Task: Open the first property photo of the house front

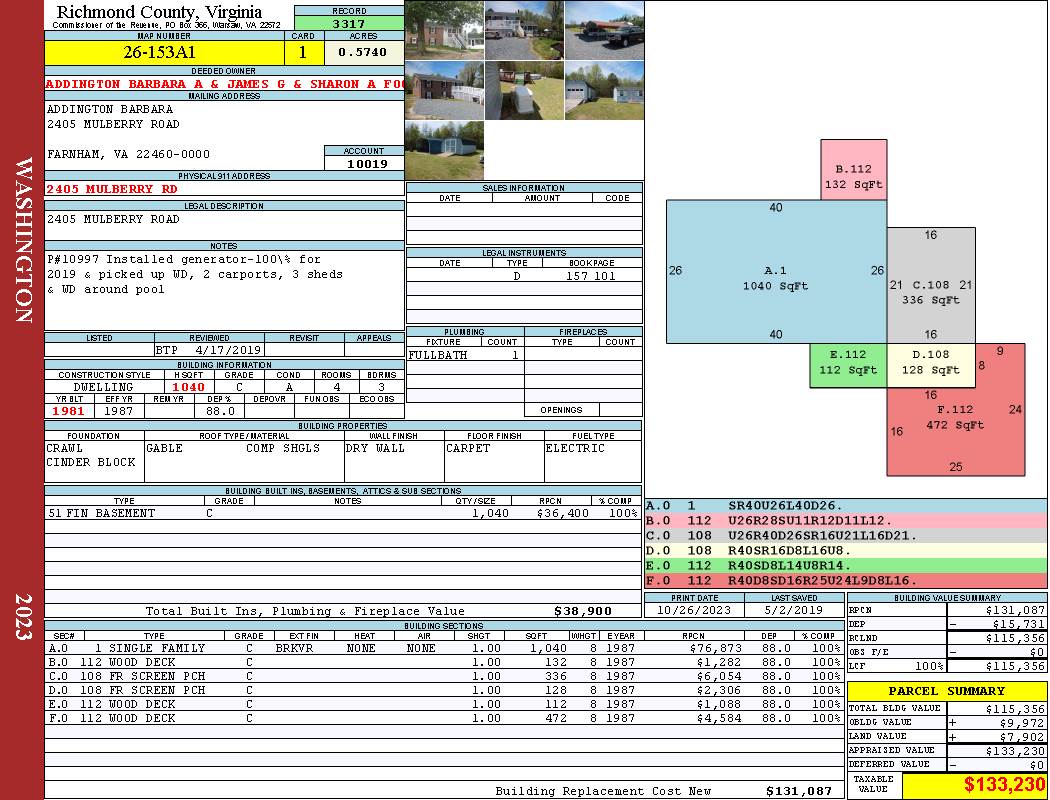Action: pos(445,31)
